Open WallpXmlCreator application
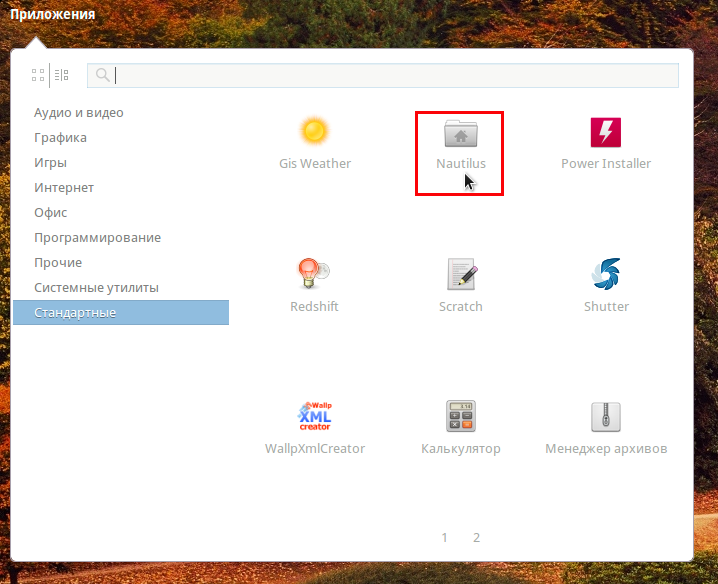The width and height of the screenshot is (718, 584). coord(315,428)
